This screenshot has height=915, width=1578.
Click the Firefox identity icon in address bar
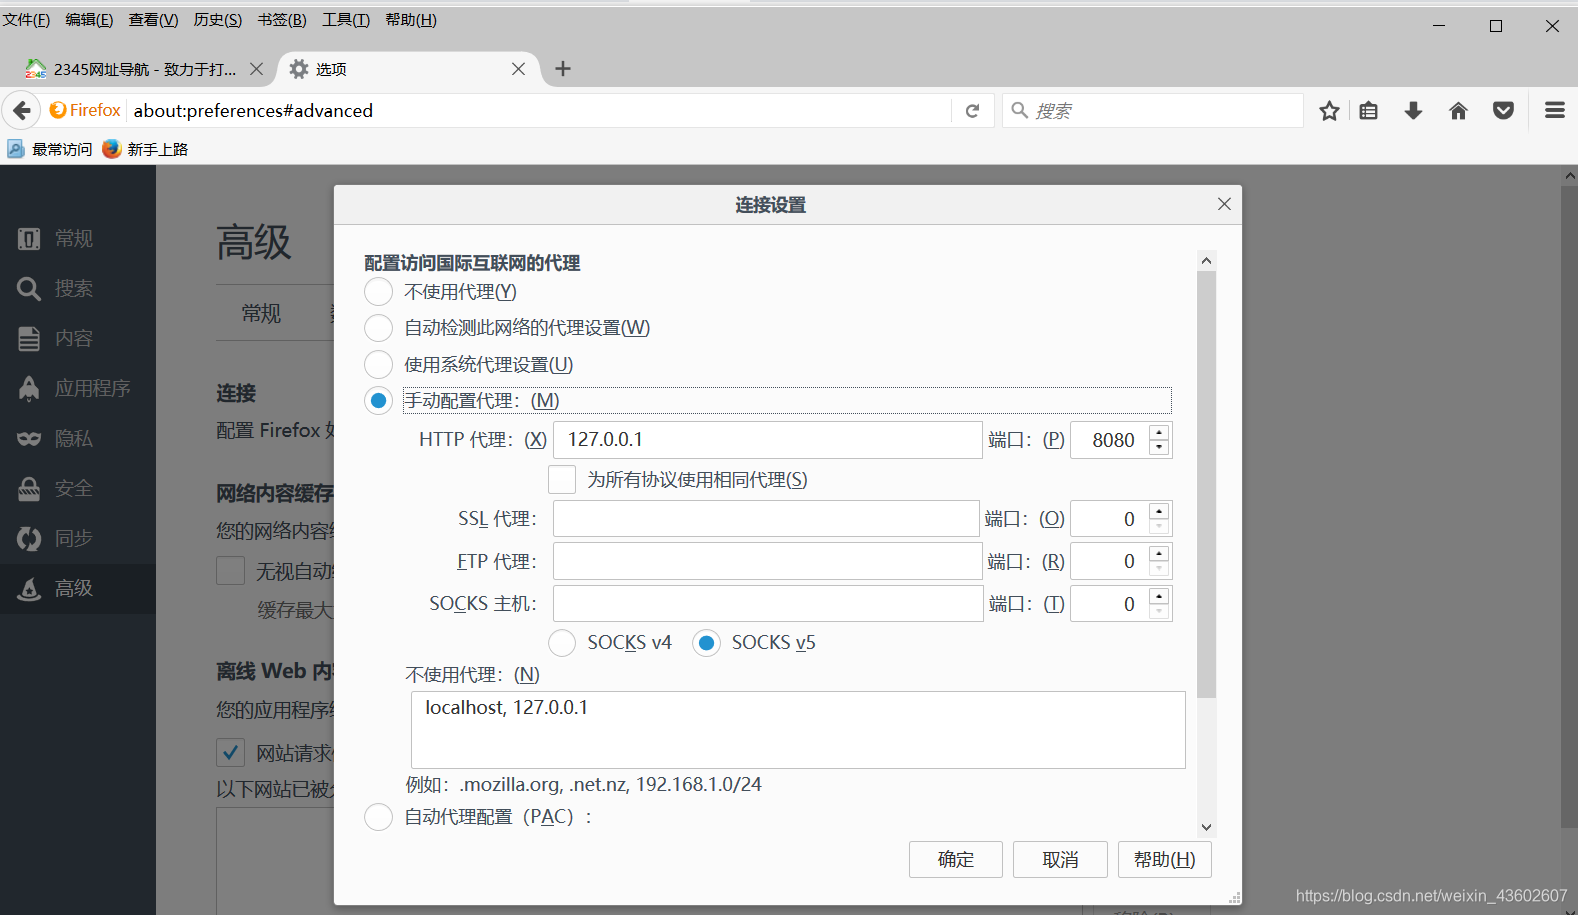pos(85,111)
